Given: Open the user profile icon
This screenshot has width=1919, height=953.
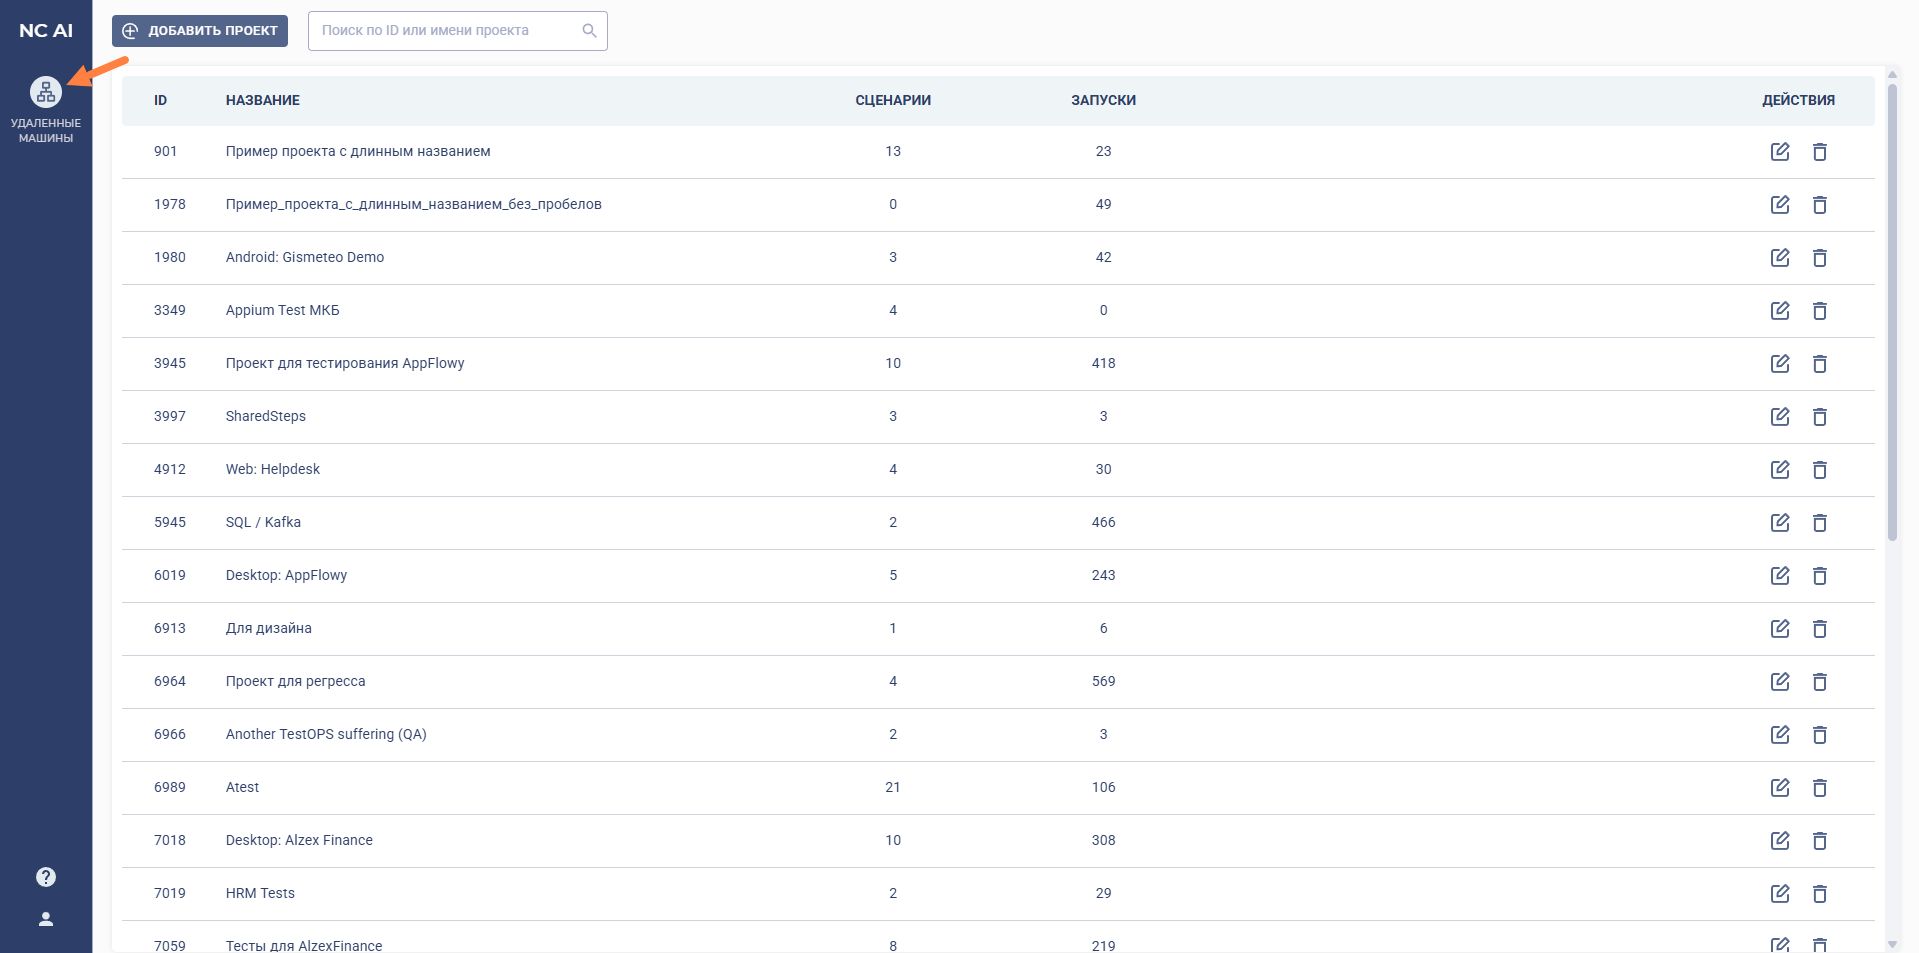Looking at the screenshot, I should (x=46, y=919).
